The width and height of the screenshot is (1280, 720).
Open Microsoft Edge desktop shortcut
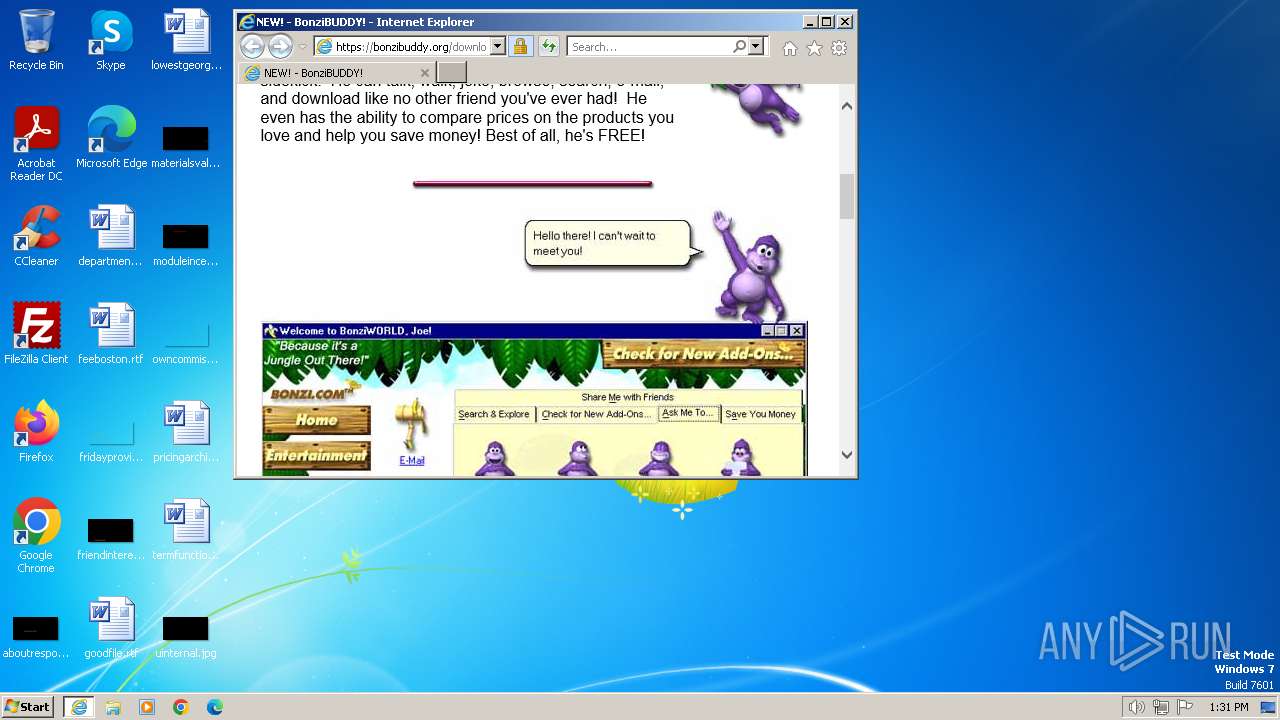click(111, 138)
